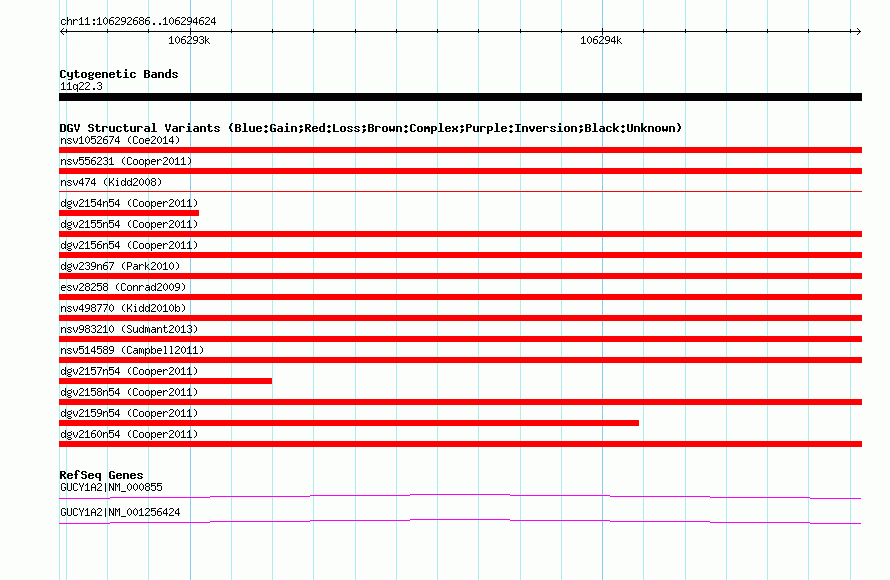Click the red bar under dgv2160n54
890x580 pixels.
[460, 444]
